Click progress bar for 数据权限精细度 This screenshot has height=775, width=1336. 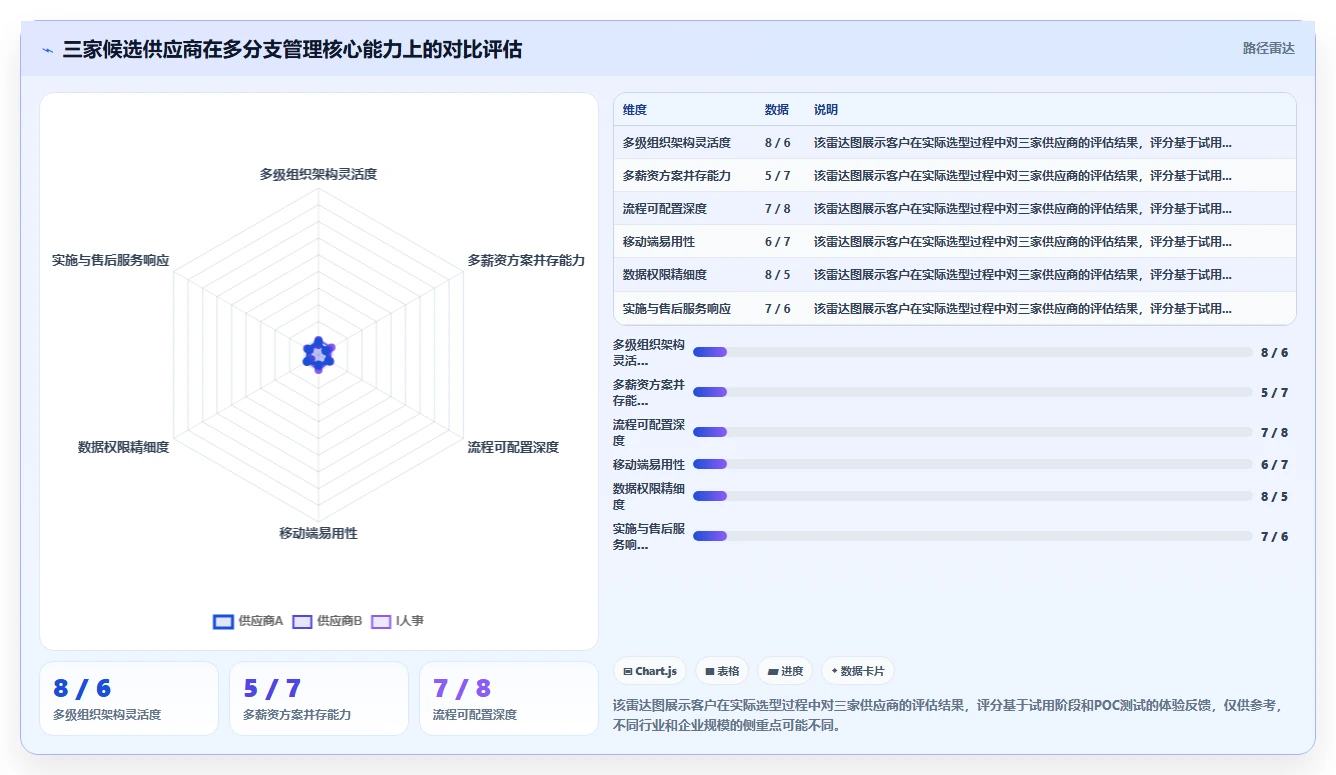coord(972,496)
